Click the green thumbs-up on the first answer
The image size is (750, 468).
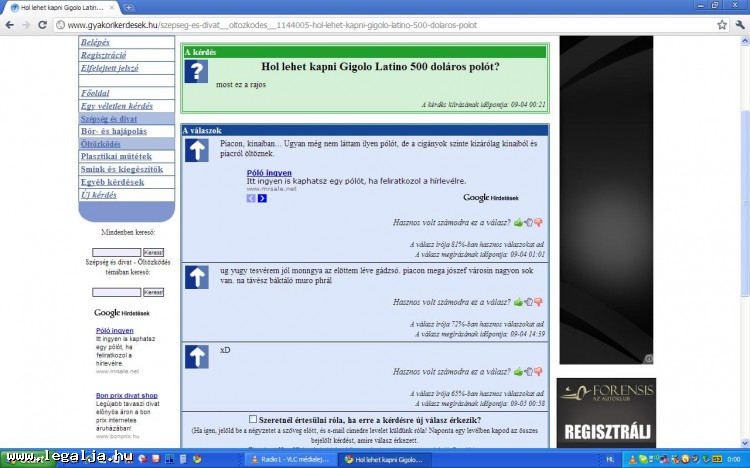[519, 223]
